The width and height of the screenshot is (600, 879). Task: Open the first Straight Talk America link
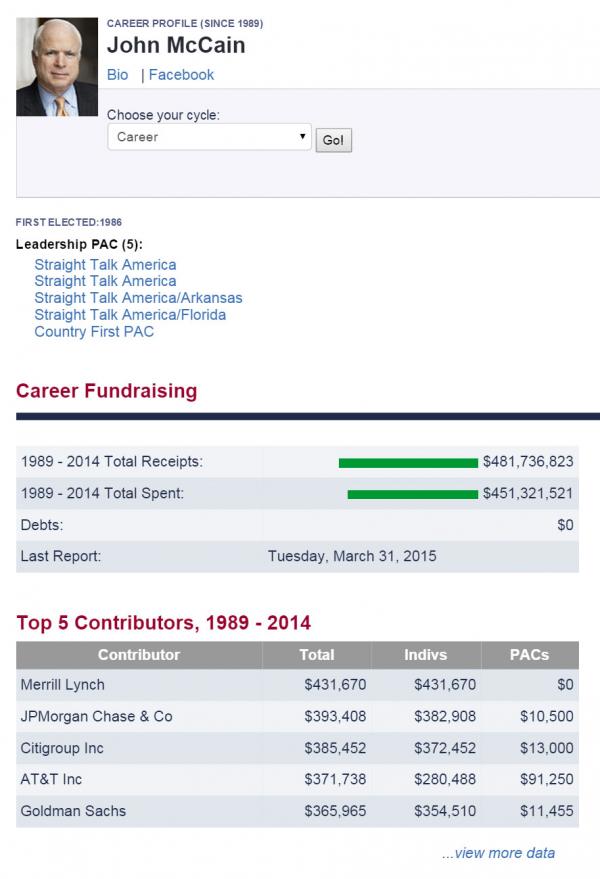tap(105, 265)
